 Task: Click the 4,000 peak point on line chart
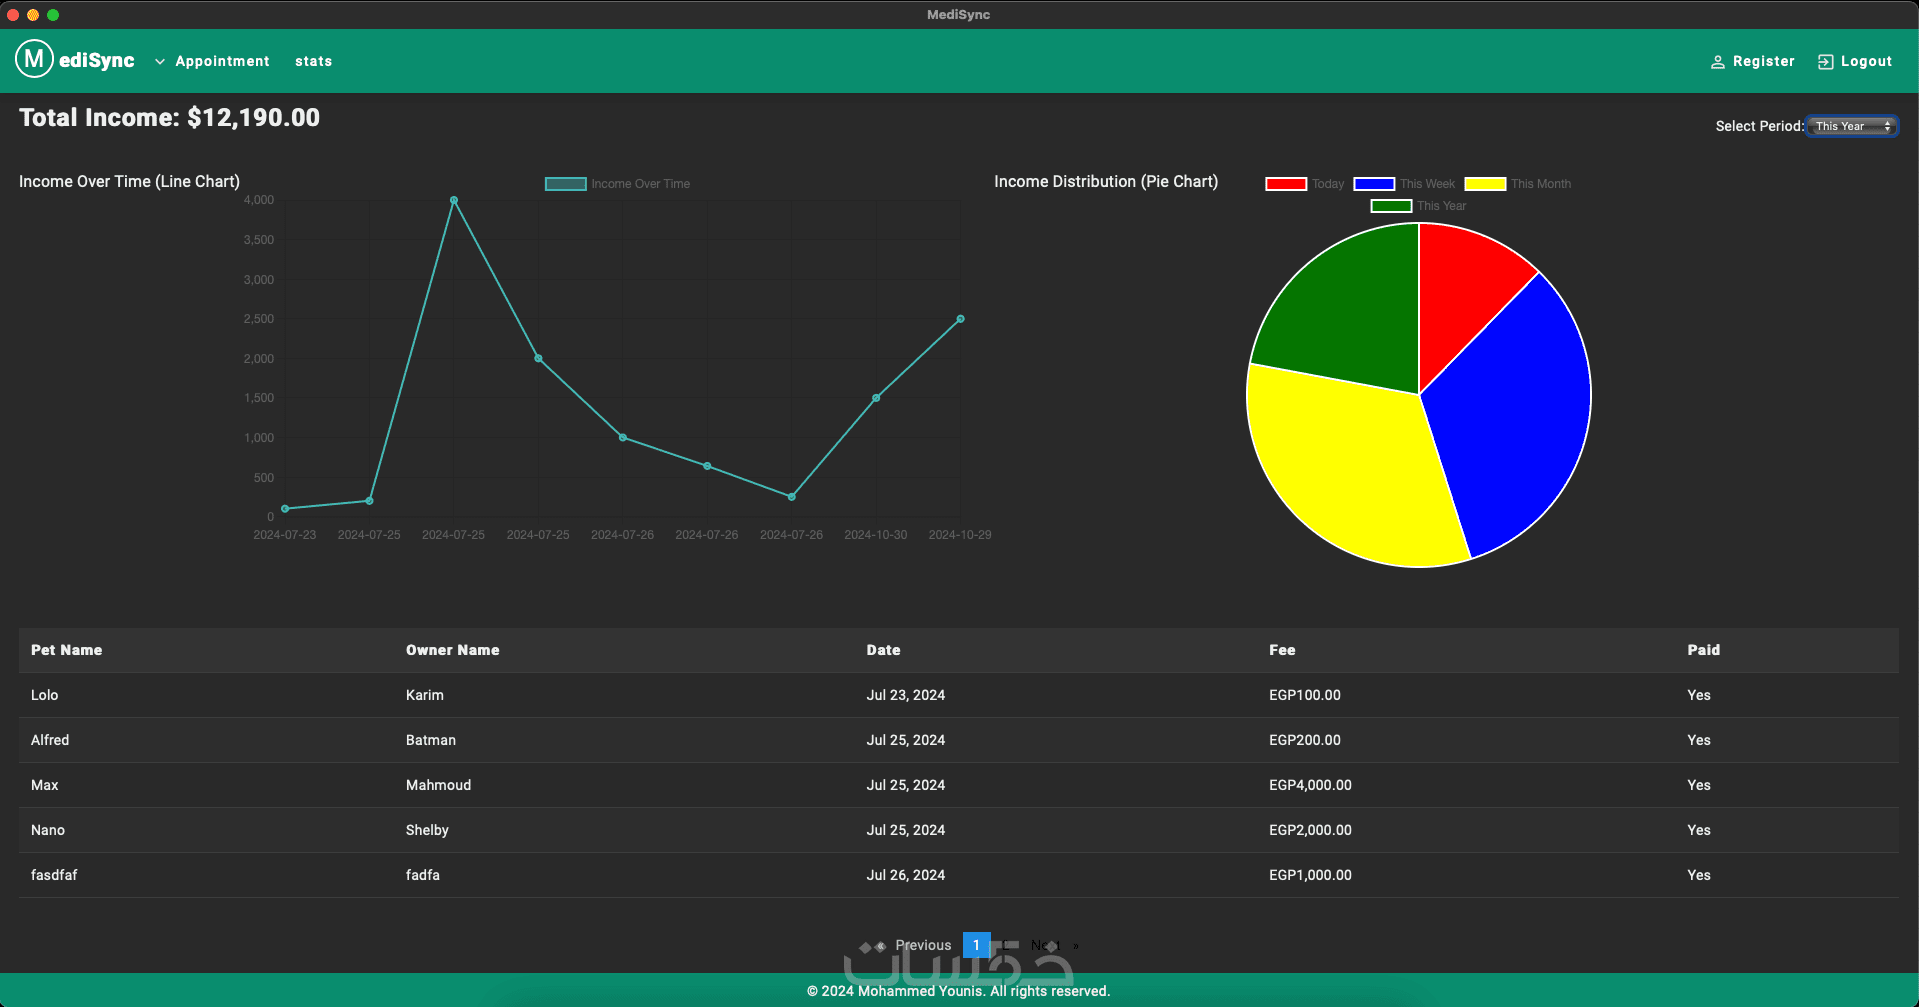[x=454, y=200]
